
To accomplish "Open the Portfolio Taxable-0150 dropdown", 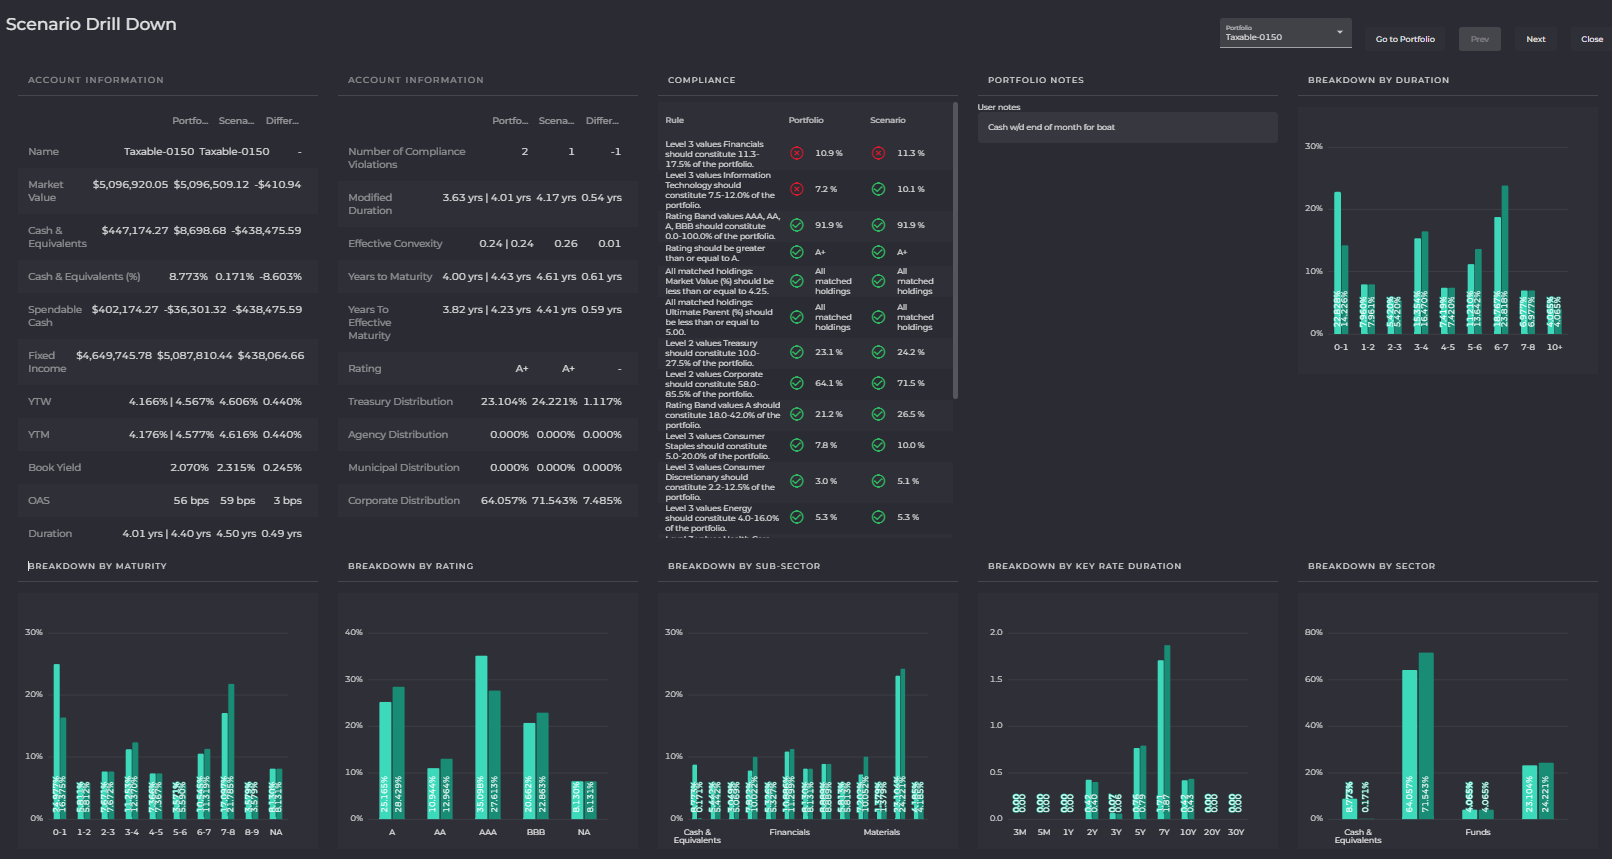I will point(1285,33).
